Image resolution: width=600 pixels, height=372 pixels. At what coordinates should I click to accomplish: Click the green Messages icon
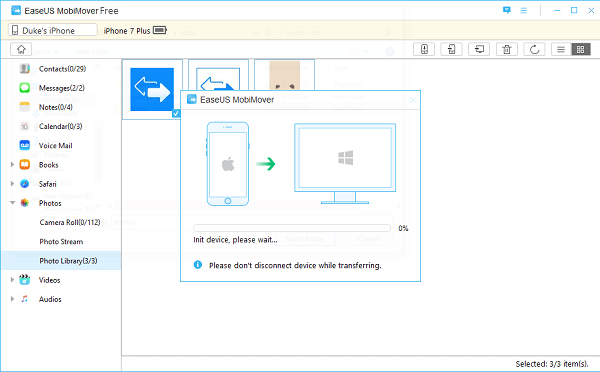(x=24, y=88)
